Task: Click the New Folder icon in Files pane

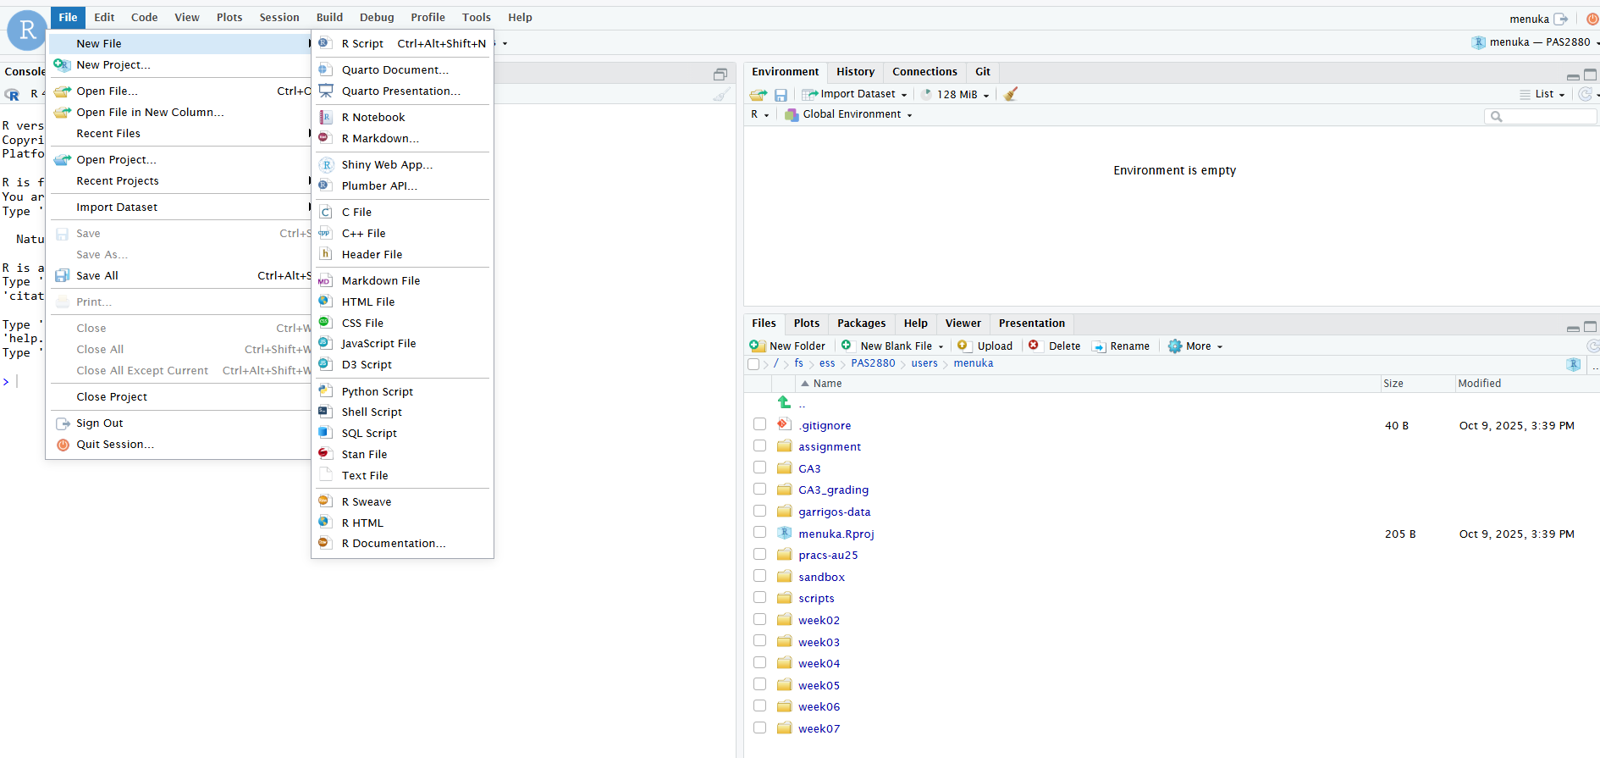Action: pos(757,346)
